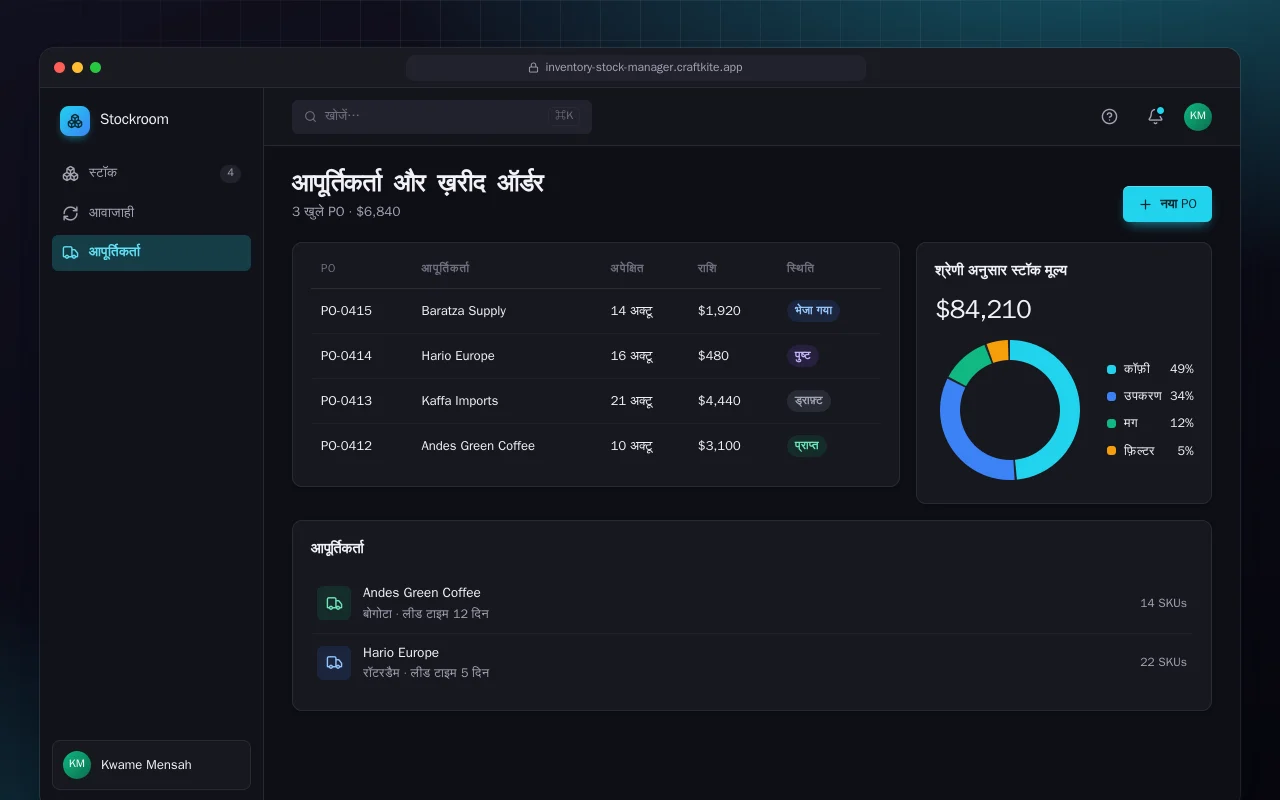The height and width of the screenshot is (800, 1280).
Task: Click the donut chart
Action: [1010, 410]
